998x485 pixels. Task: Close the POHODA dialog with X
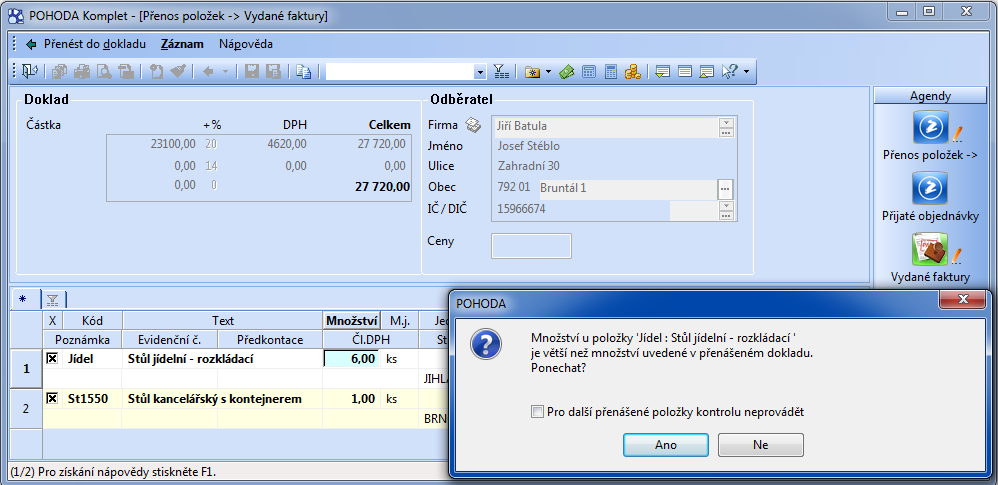pyautogui.click(x=962, y=300)
